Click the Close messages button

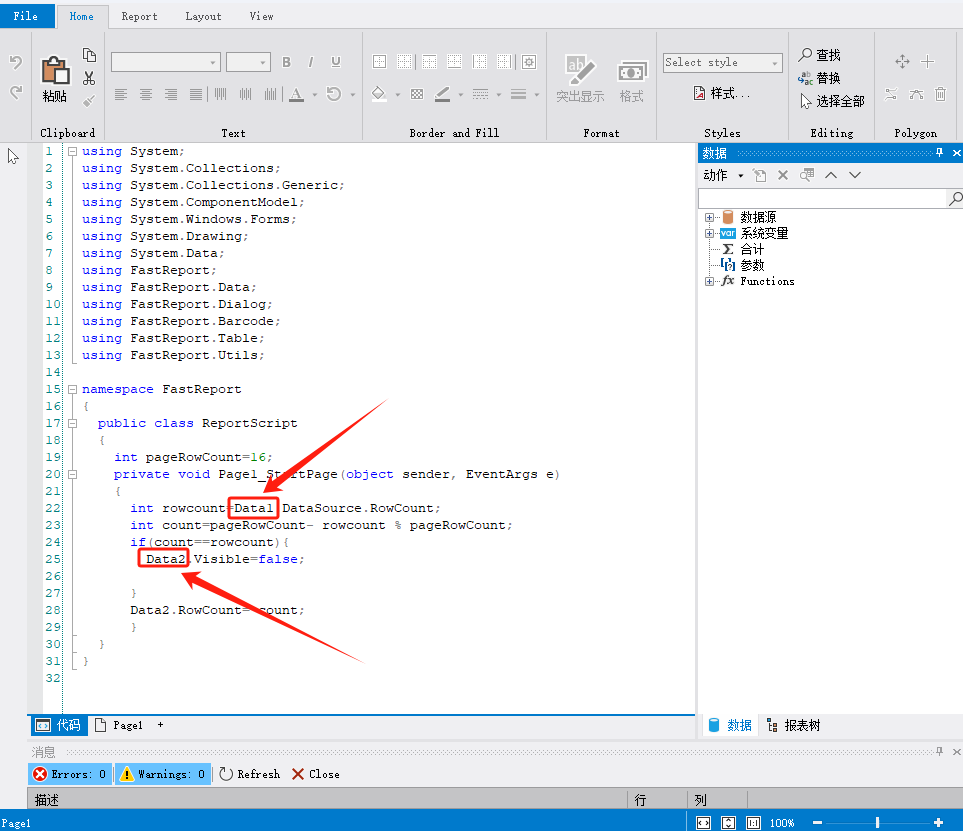pos(316,774)
